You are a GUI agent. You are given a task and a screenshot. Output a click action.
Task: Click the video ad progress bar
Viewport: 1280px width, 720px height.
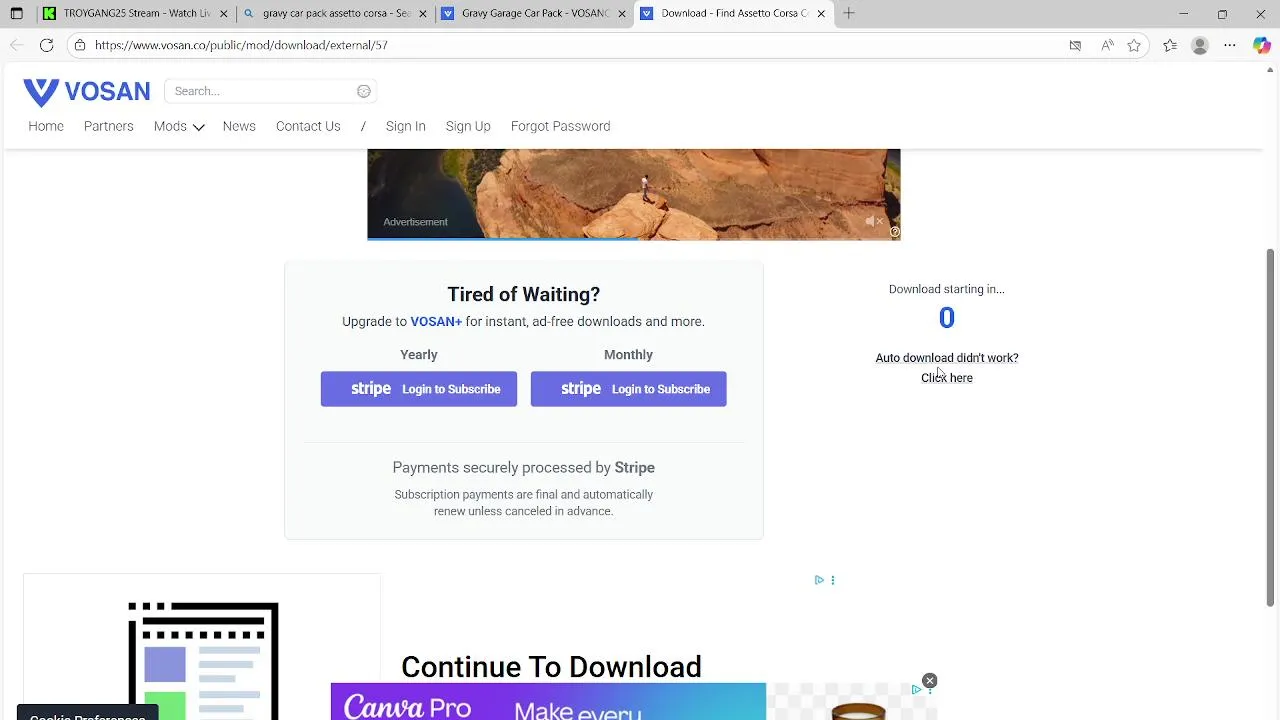point(634,238)
